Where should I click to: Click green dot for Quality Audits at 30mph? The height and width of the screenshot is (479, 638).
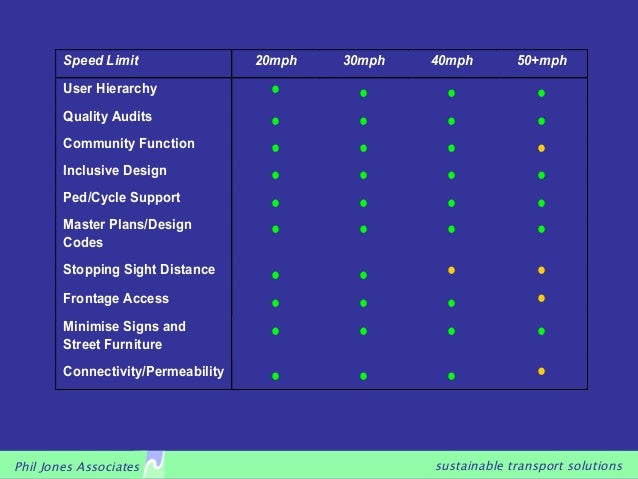coord(364,121)
